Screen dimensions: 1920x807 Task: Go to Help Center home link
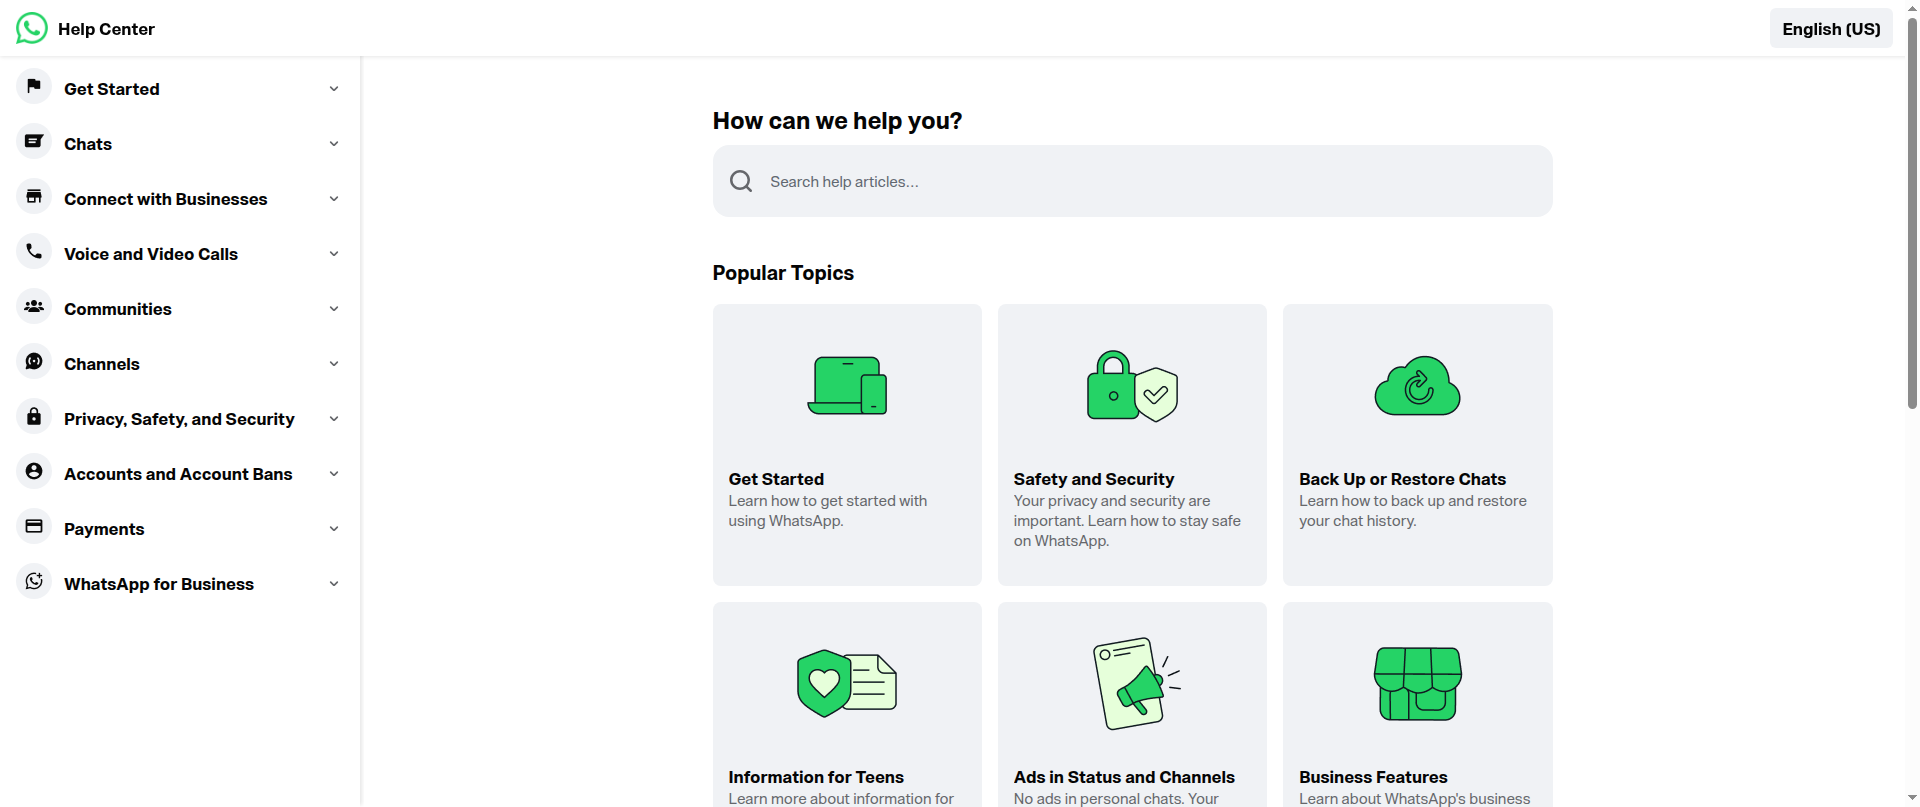click(106, 29)
